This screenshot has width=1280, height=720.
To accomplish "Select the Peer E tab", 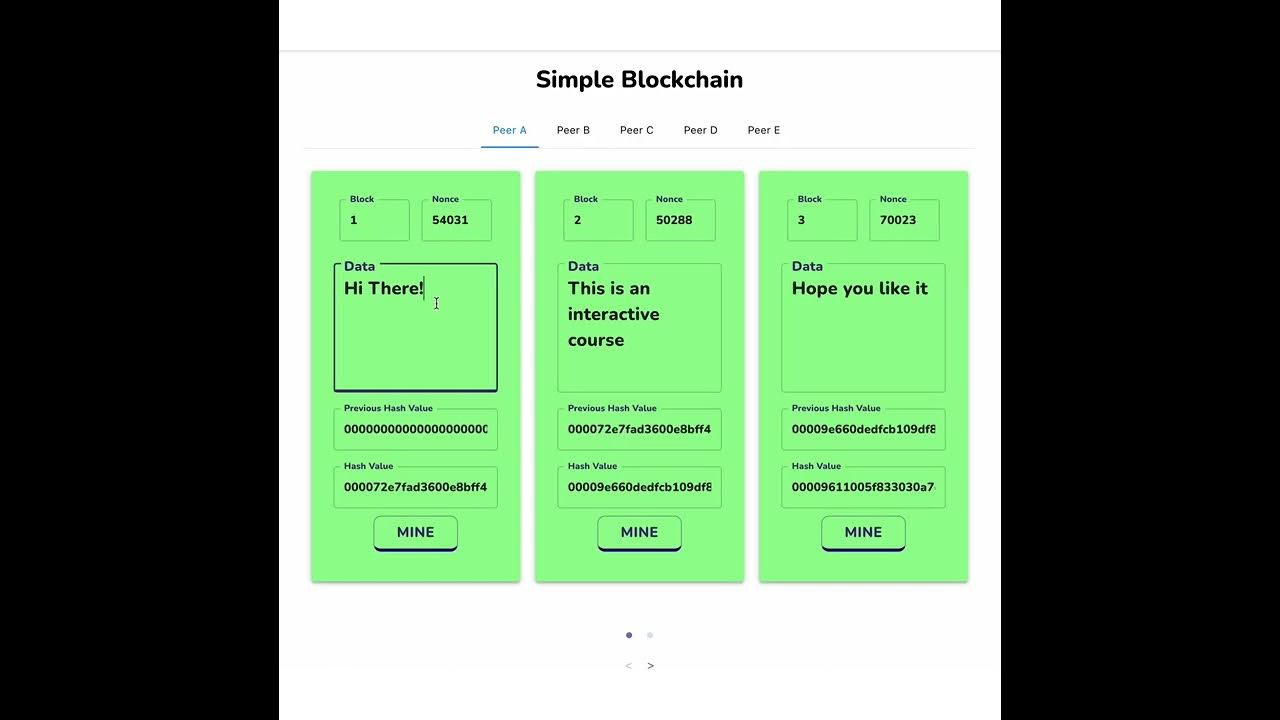I will pos(763,130).
